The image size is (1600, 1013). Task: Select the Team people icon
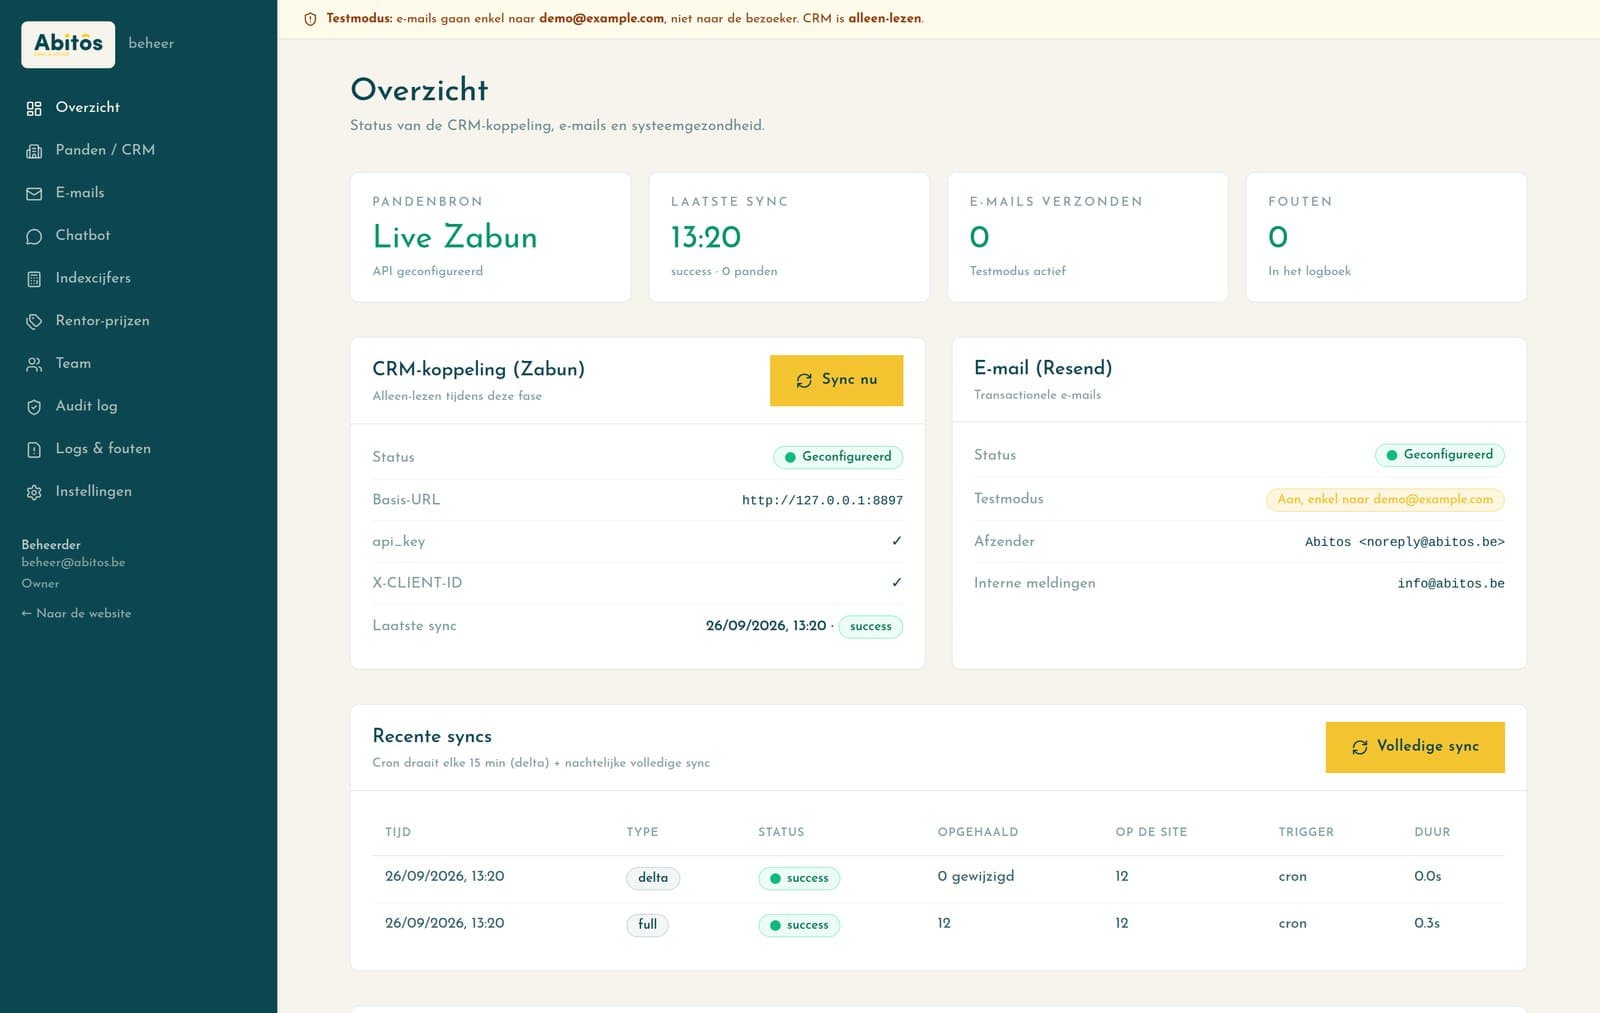(34, 364)
